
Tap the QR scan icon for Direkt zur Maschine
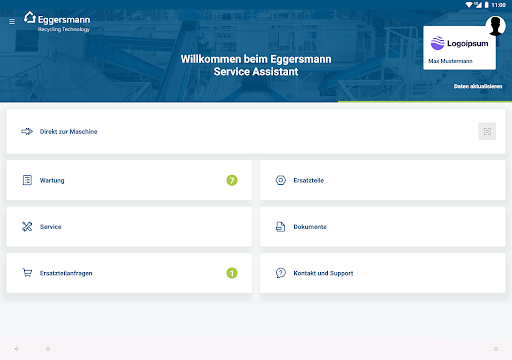coord(487,131)
